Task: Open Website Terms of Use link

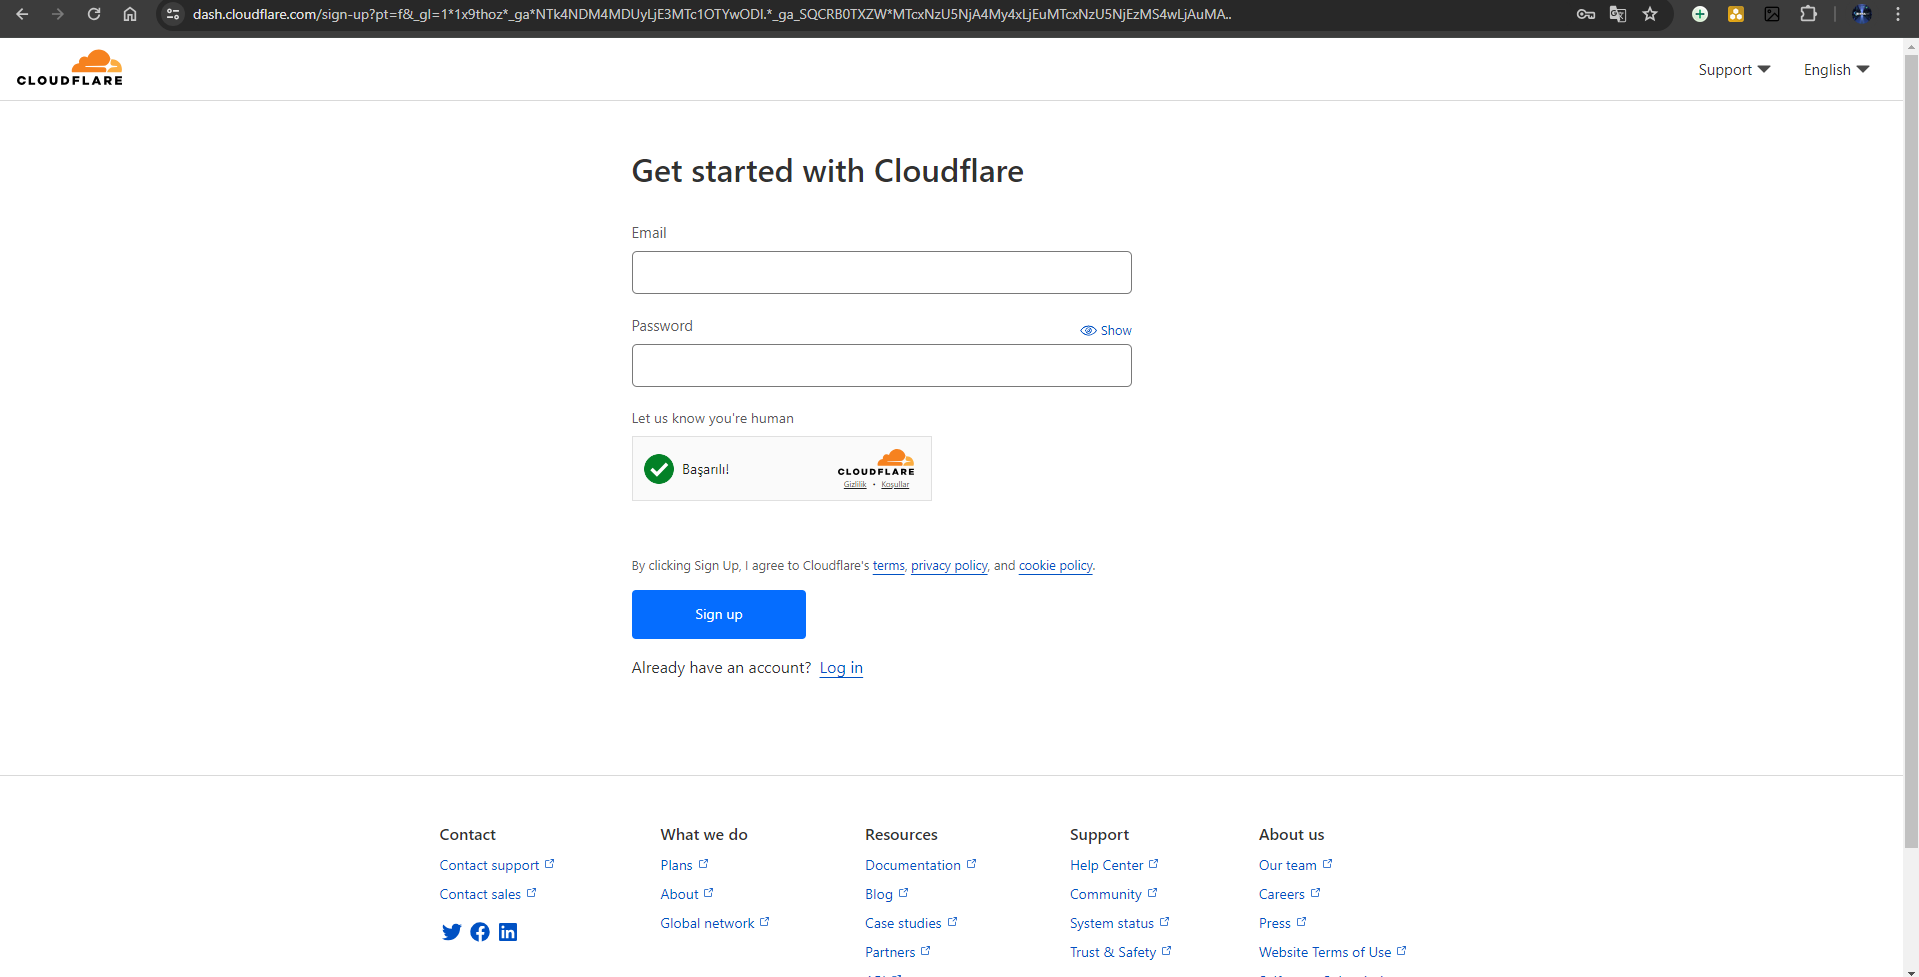Action: (1333, 952)
